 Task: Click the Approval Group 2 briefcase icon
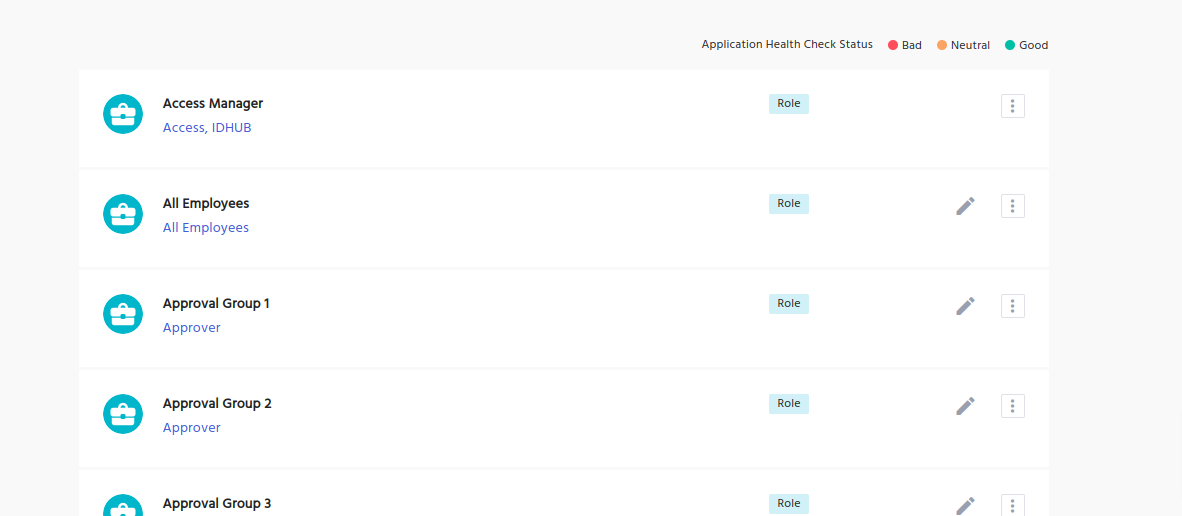tap(123, 413)
